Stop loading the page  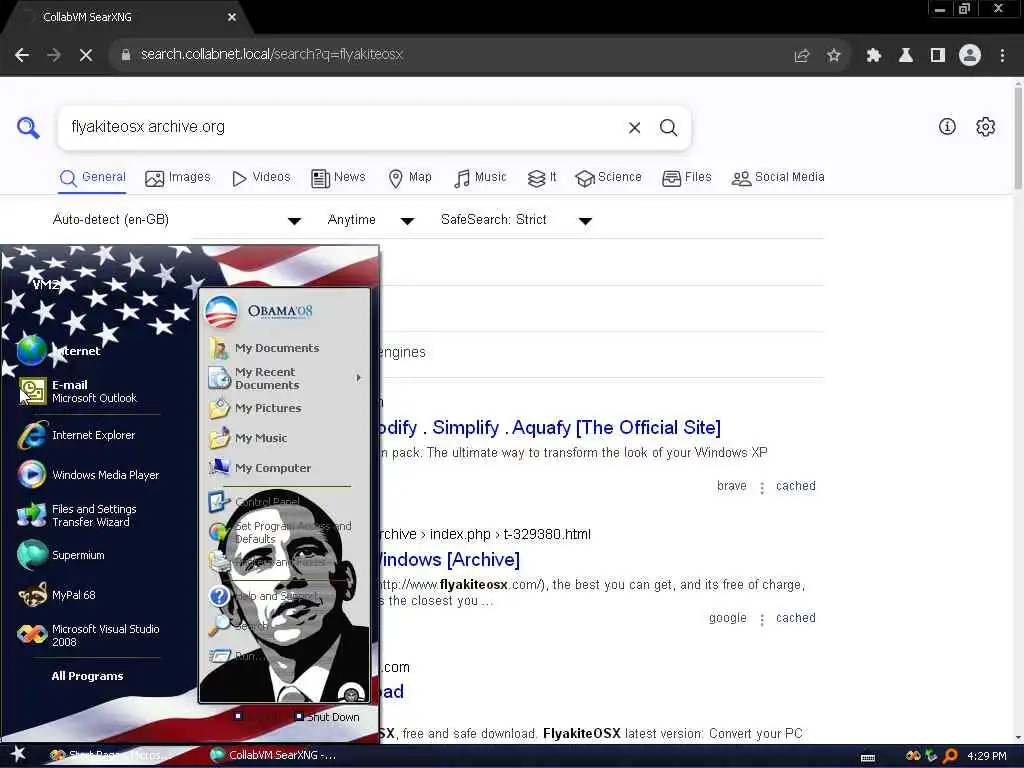[x=86, y=55]
